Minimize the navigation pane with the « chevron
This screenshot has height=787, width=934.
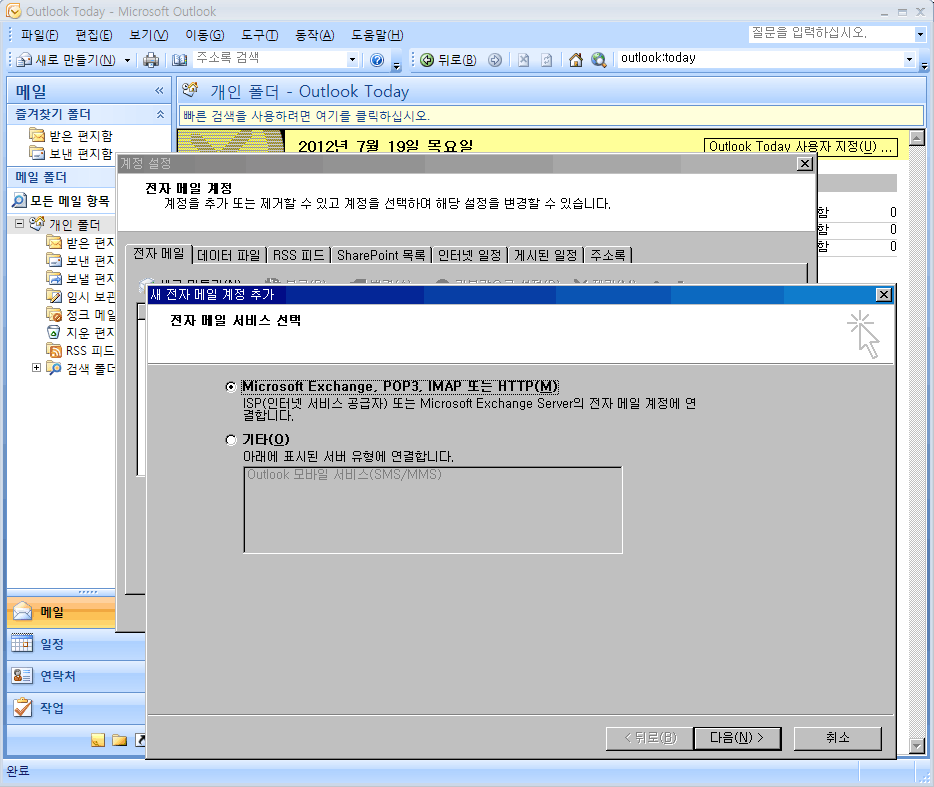(x=159, y=91)
